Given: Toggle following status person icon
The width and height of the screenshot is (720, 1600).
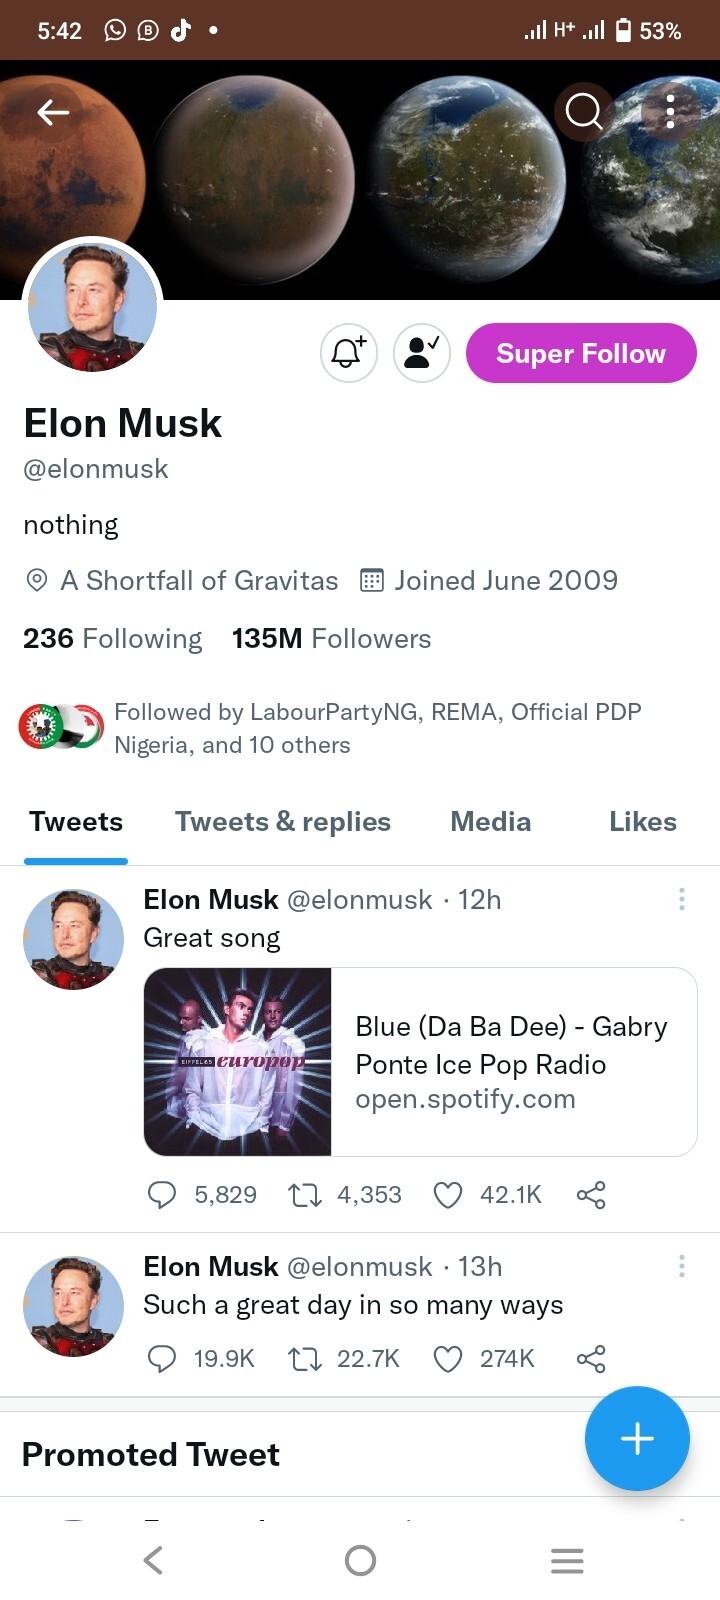Looking at the screenshot, I should click(421, 352).
